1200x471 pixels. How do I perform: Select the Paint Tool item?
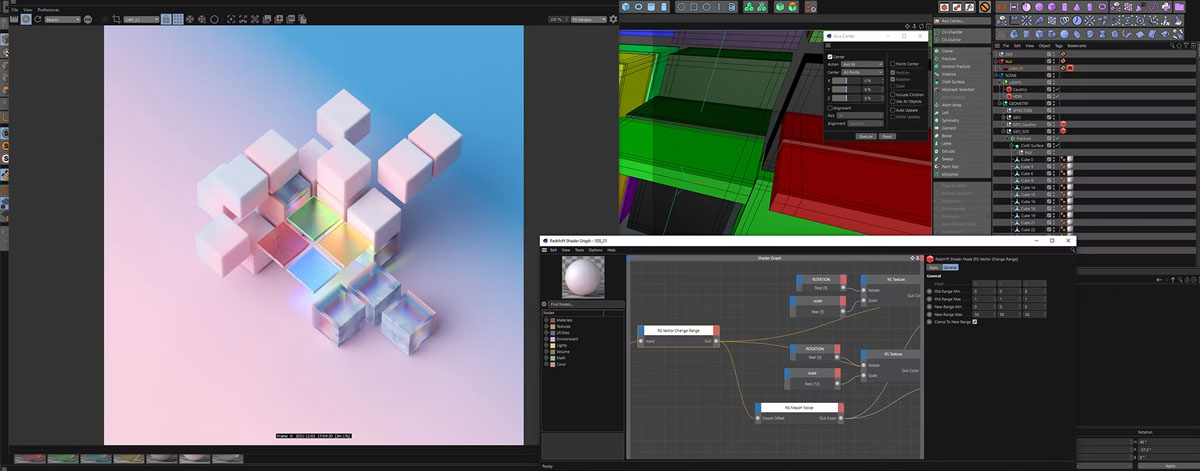pos(960,167)
